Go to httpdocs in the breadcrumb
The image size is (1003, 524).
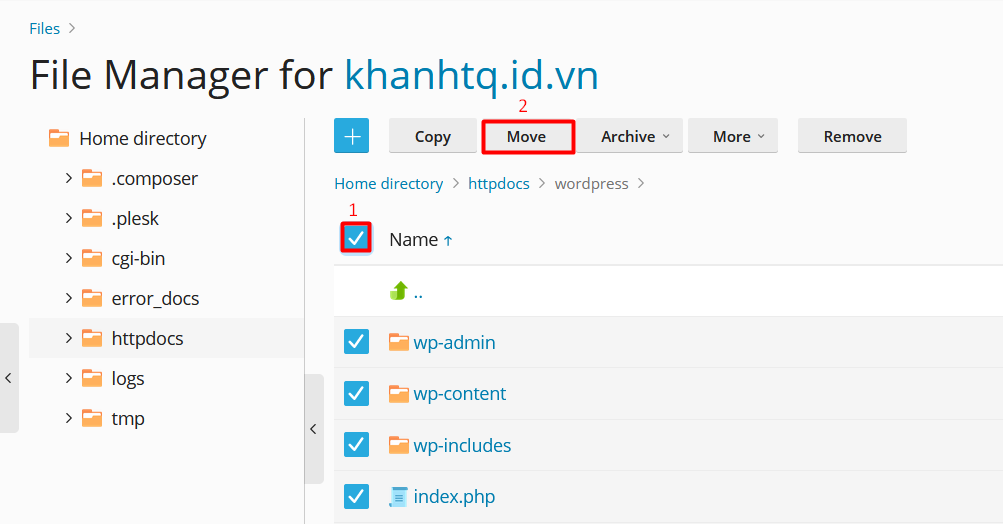point(499,184)
